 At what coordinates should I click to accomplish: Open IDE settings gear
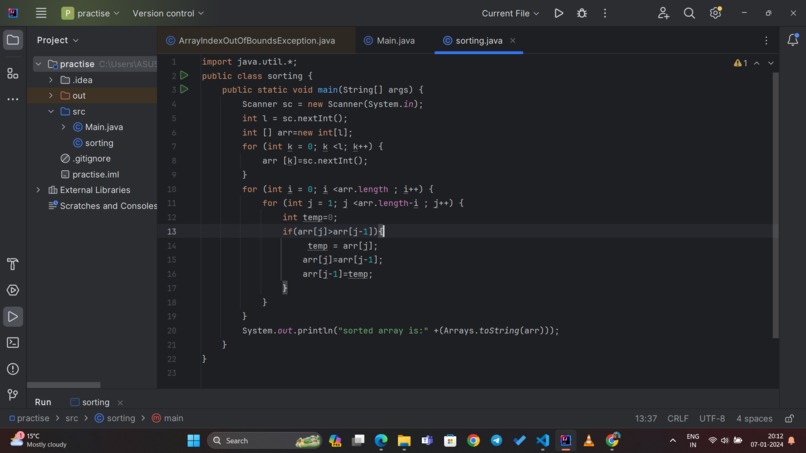tap(715, 13)
